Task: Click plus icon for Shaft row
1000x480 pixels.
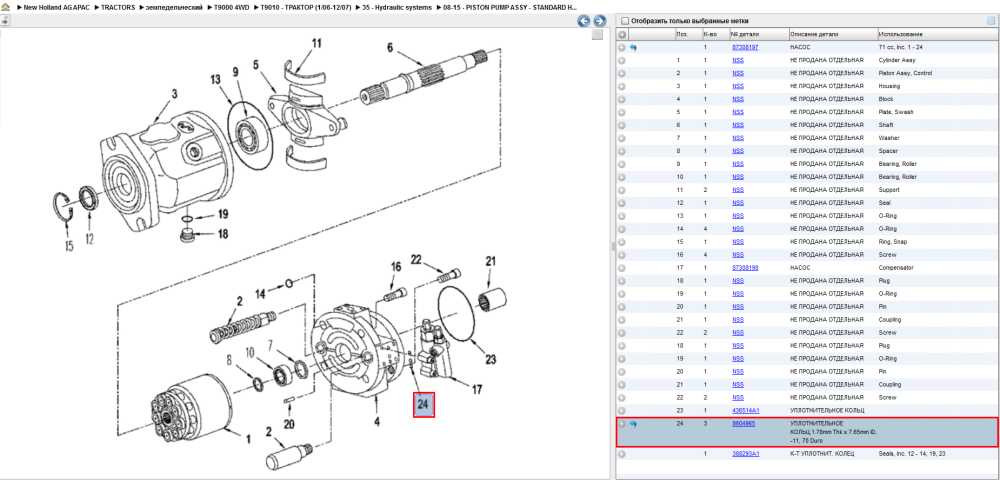Action: point(622,125)
